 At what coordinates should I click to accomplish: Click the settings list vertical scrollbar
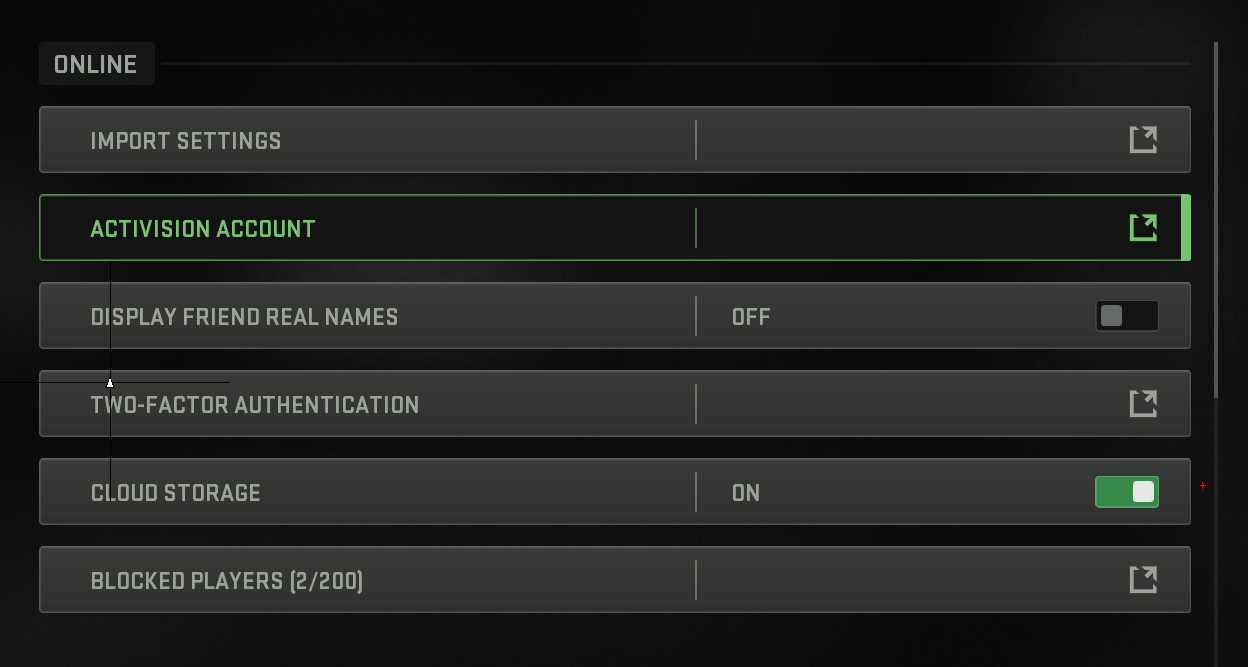[x=1216, y=220]
